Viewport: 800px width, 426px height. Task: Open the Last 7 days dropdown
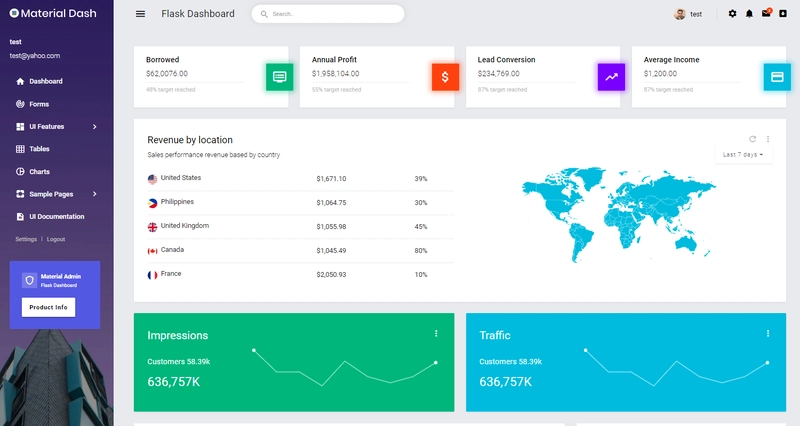743,155
